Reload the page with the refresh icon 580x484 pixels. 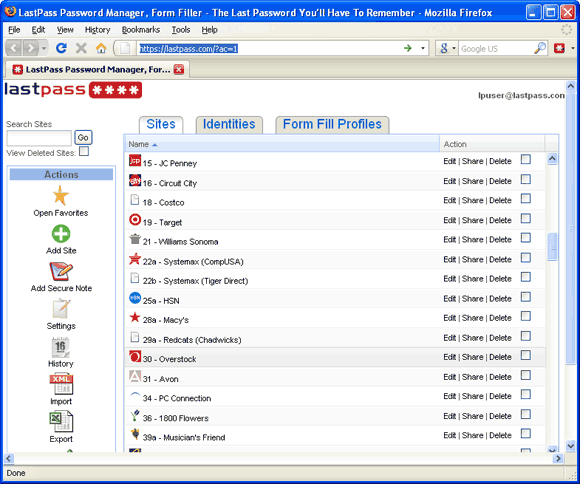61,48
